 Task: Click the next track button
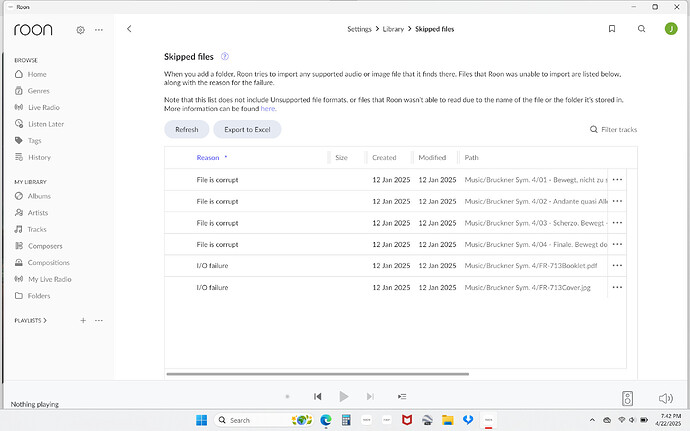[x=370, y=396]
